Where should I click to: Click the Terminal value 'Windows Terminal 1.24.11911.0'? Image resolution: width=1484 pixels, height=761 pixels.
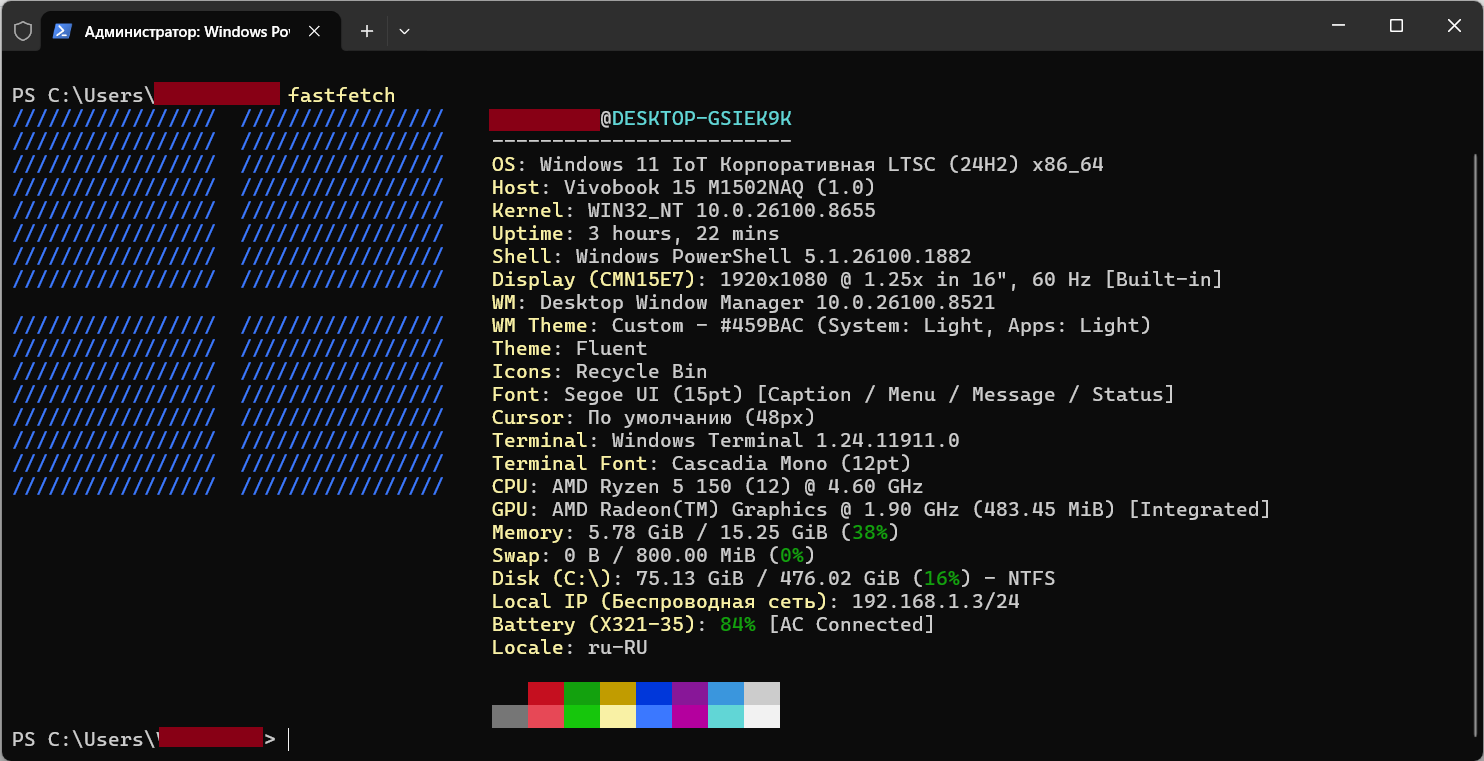(786, 440)
